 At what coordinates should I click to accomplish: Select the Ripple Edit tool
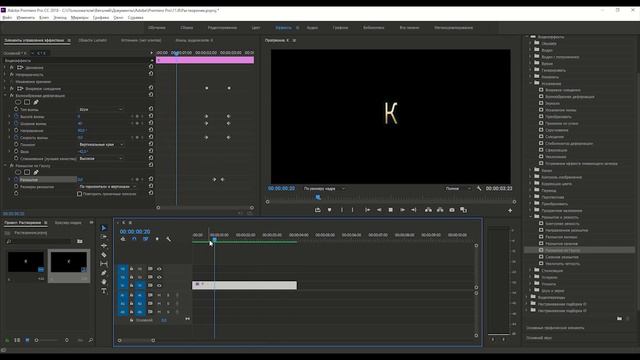coord(104,246)
